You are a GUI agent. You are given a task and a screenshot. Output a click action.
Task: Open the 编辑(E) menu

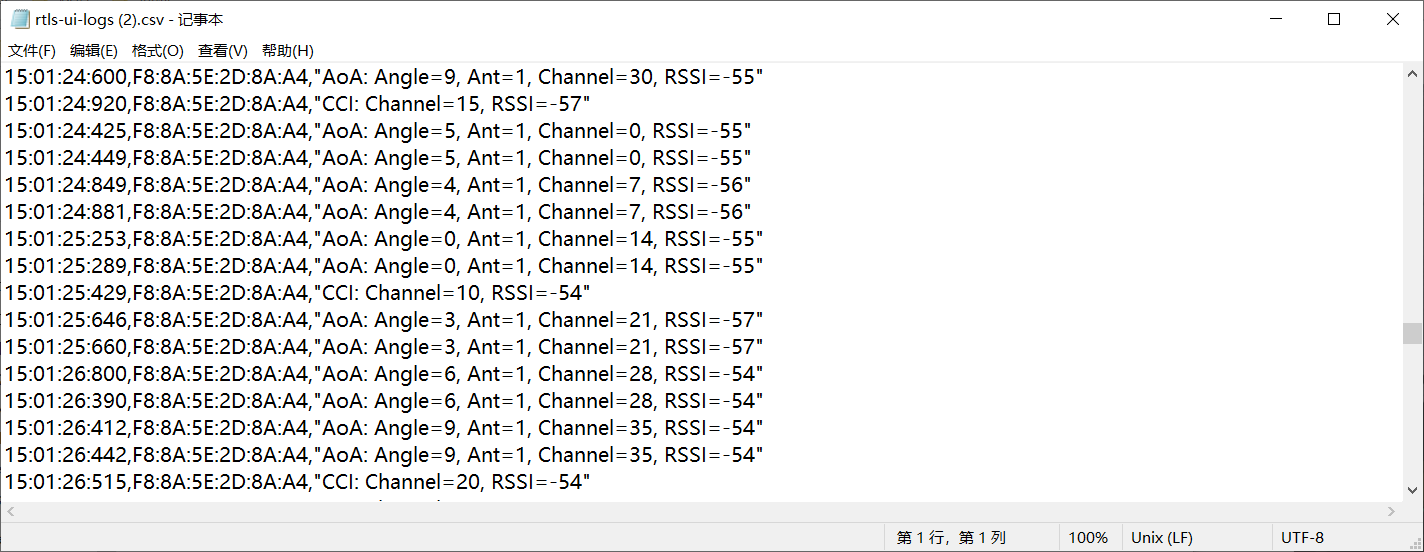(94, 51)
